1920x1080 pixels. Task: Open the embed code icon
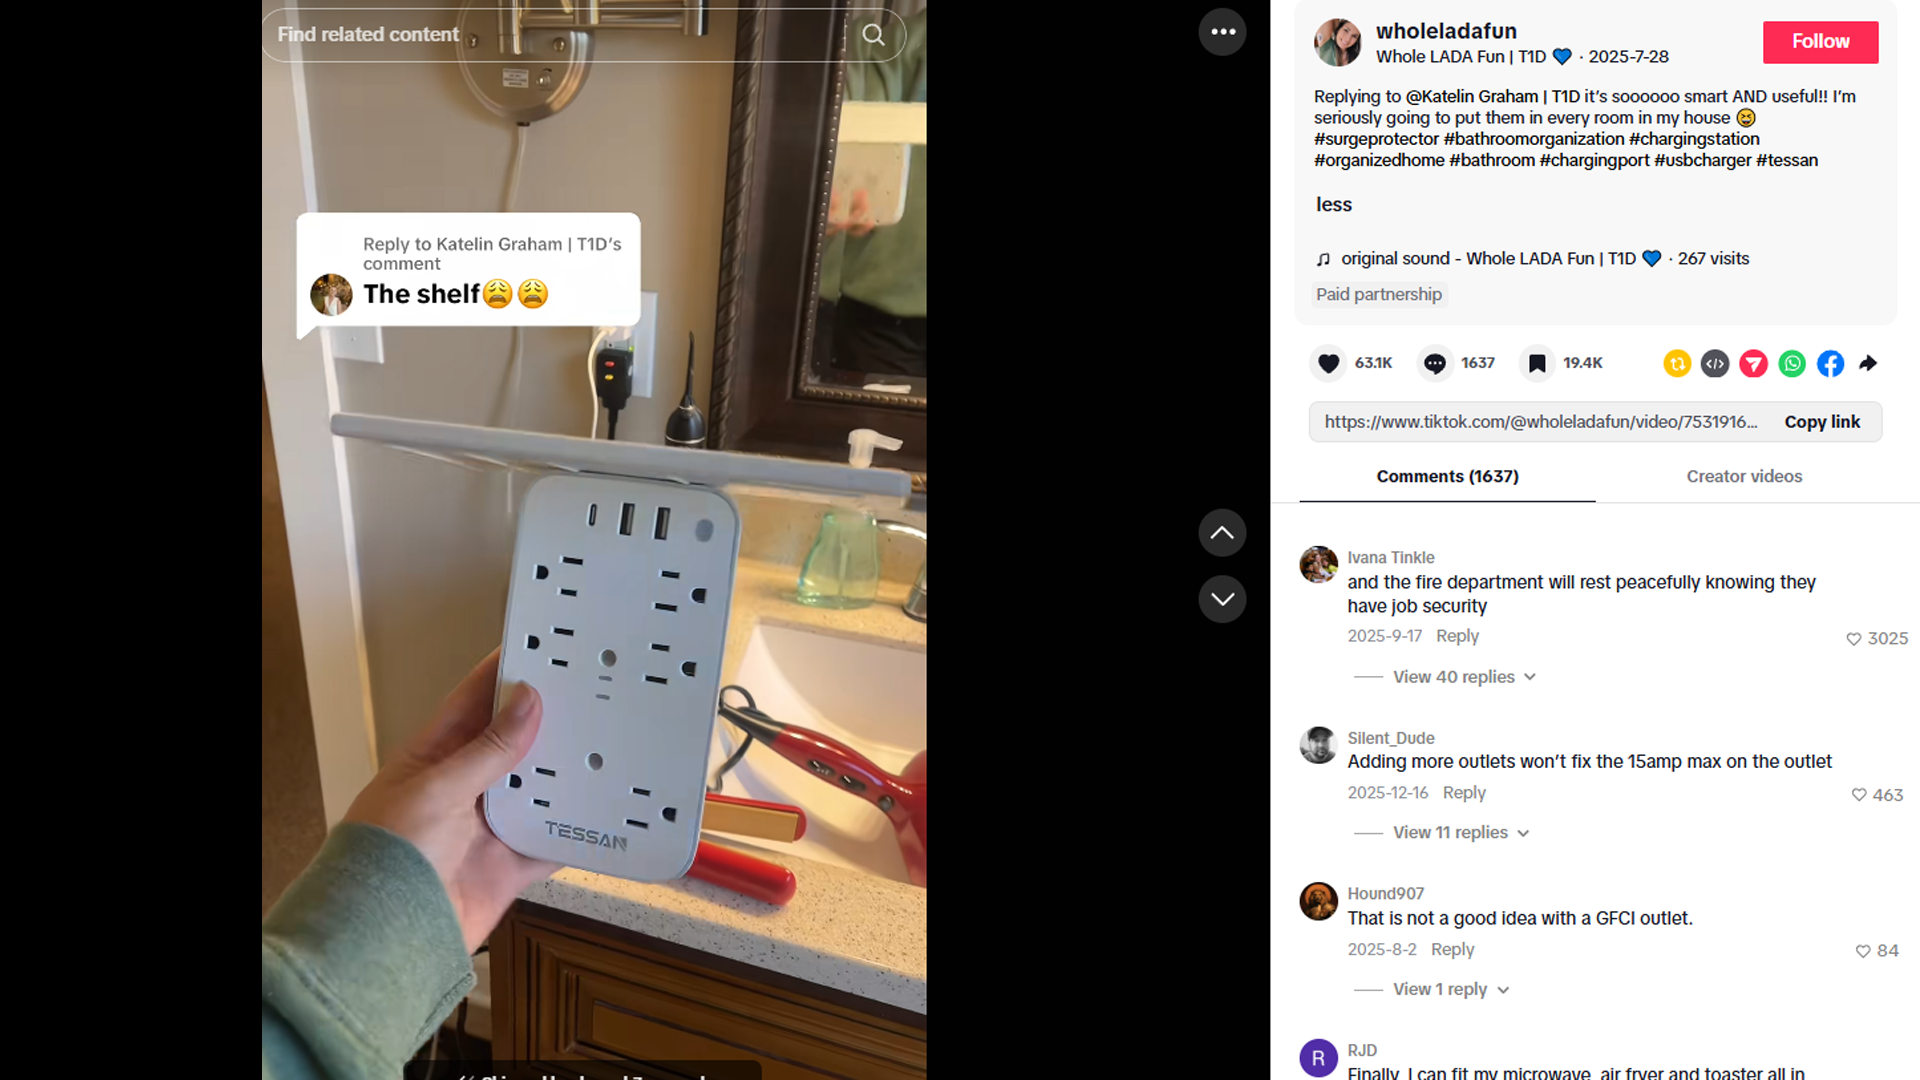click(x=1715, y=363)
